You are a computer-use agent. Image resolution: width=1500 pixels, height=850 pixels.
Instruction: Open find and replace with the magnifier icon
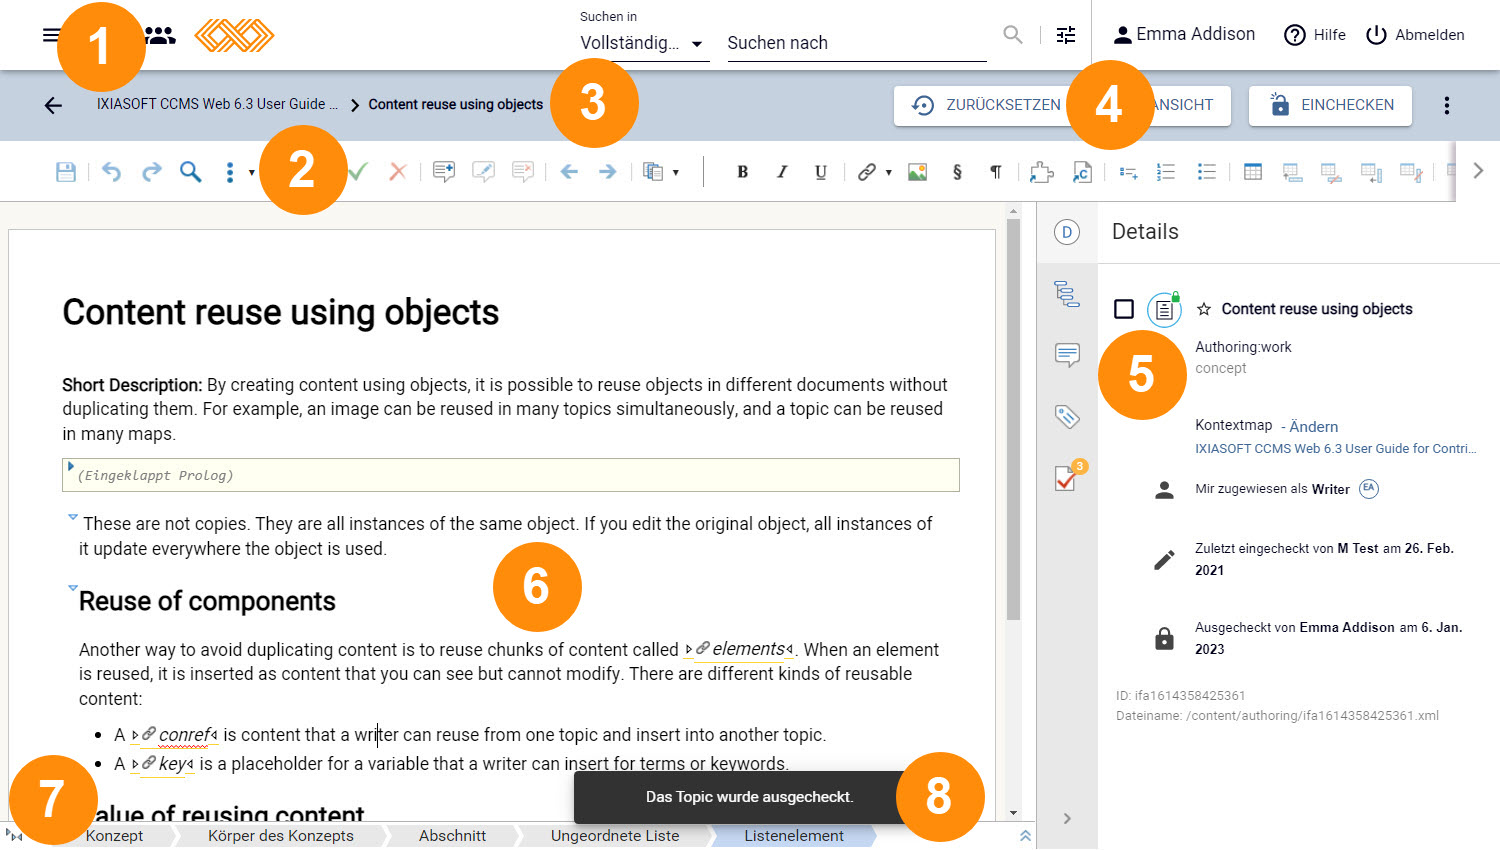[190, 172]
